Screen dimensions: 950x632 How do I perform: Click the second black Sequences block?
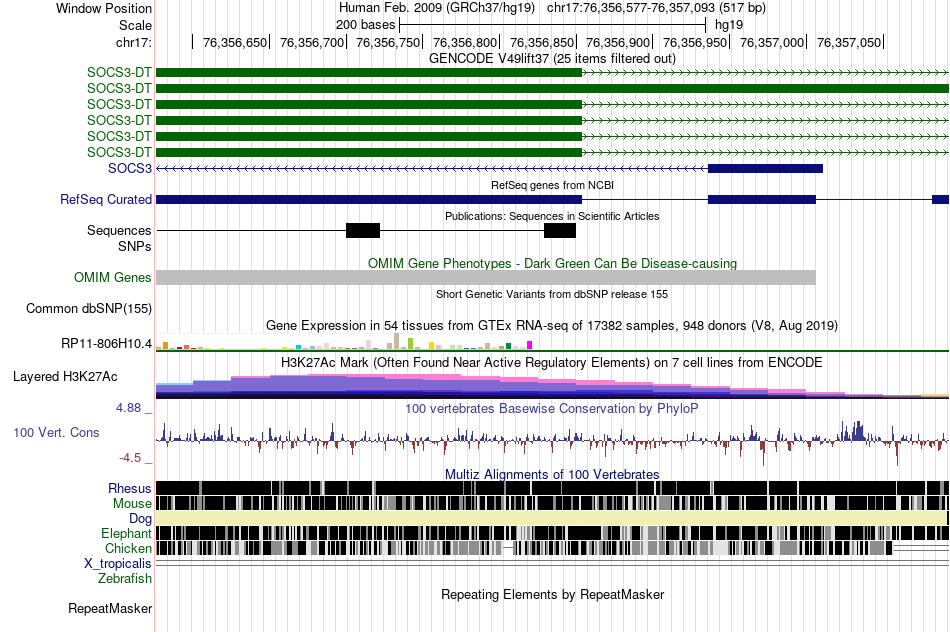click(560, 230)
